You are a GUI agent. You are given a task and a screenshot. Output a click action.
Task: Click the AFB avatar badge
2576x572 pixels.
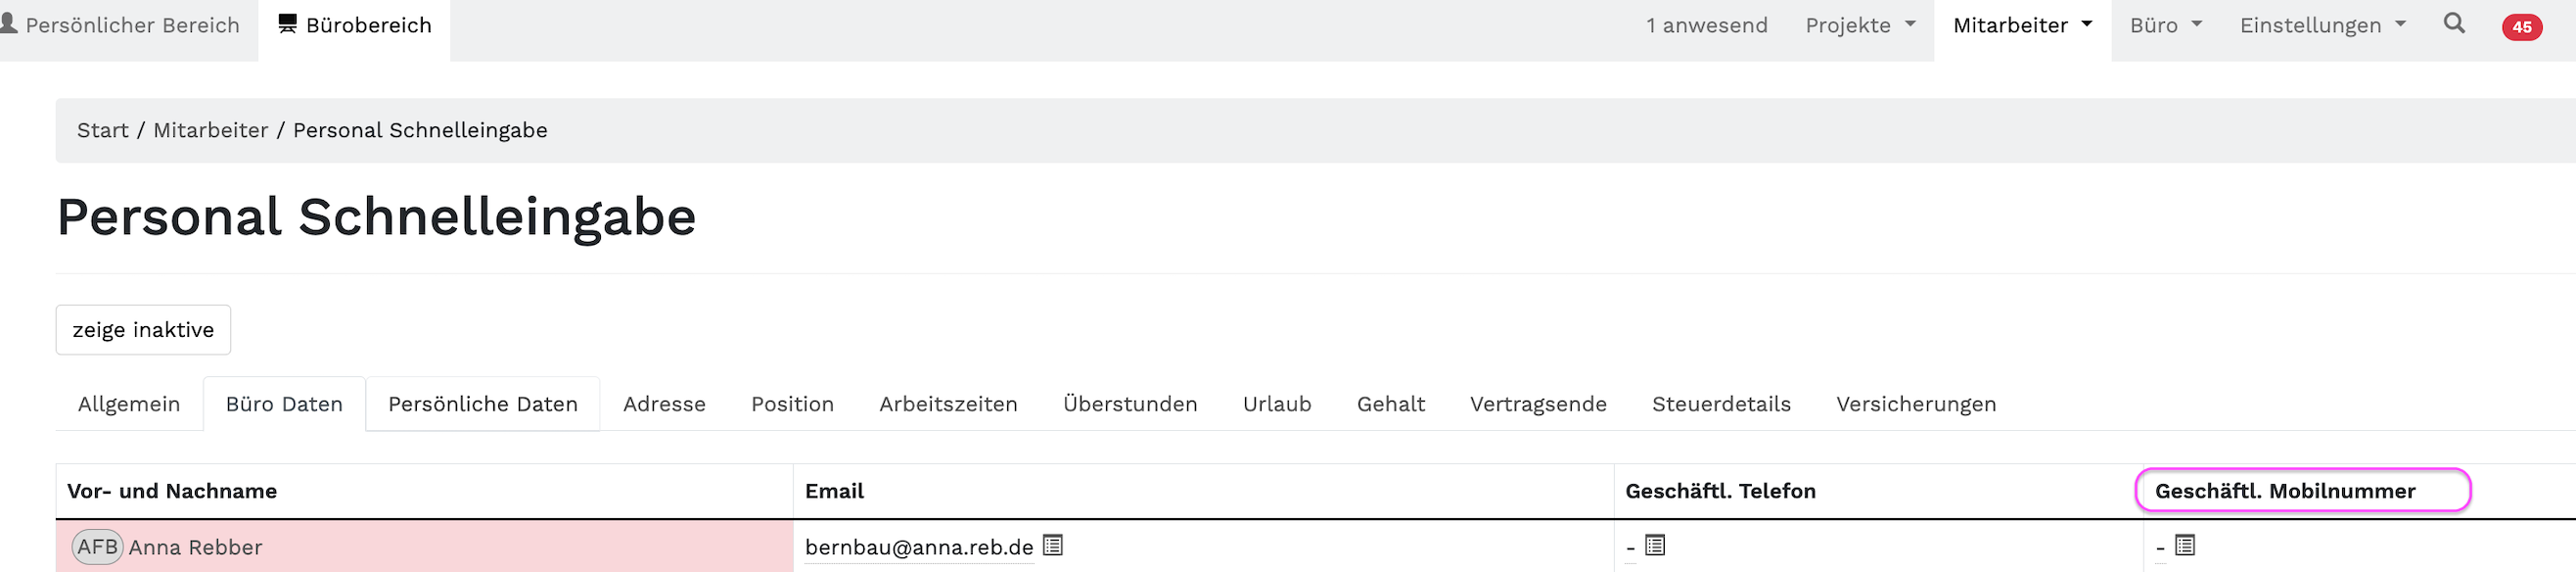pyautogui.click(x=97, y=547)
